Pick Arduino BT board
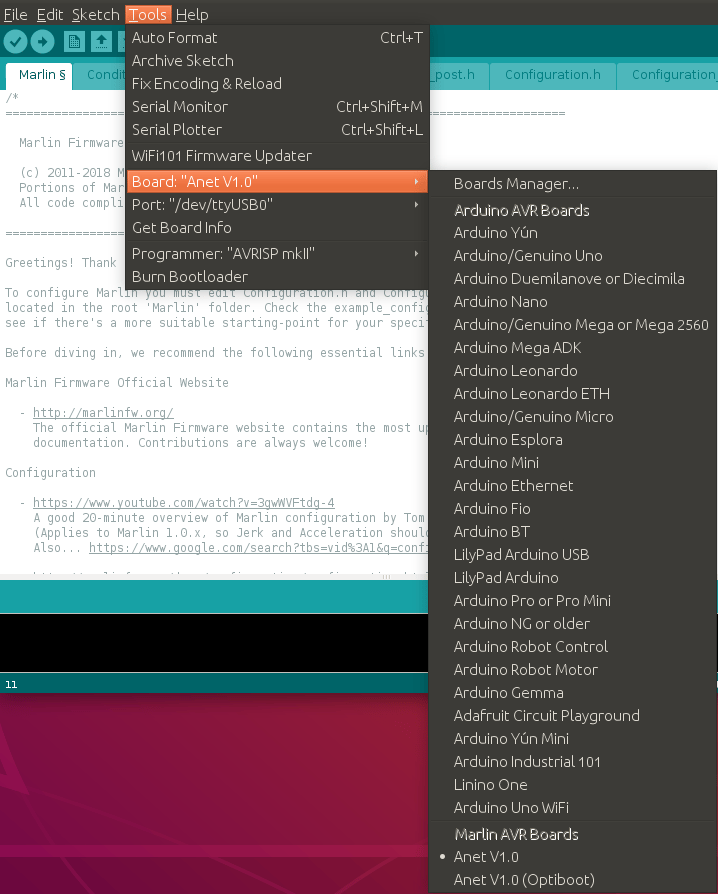The height and width of the screenshot is (894, 718). point(573,531)
